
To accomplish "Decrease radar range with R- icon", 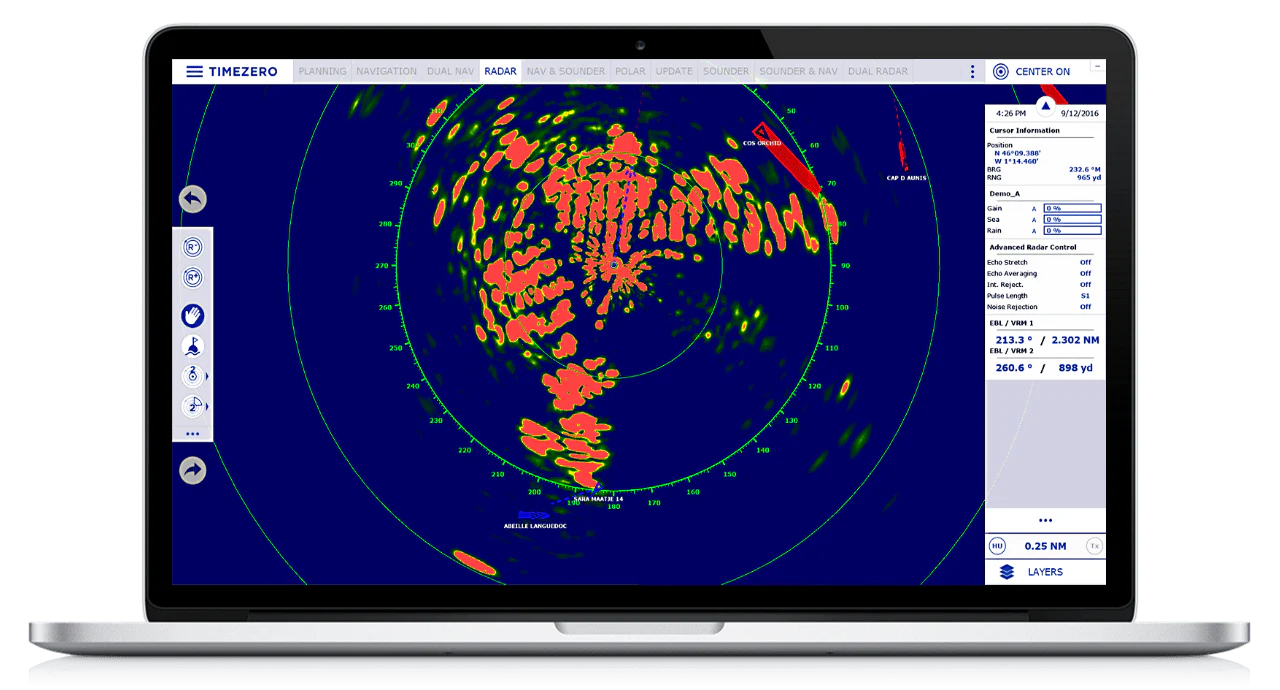I will tap(193, 247).
